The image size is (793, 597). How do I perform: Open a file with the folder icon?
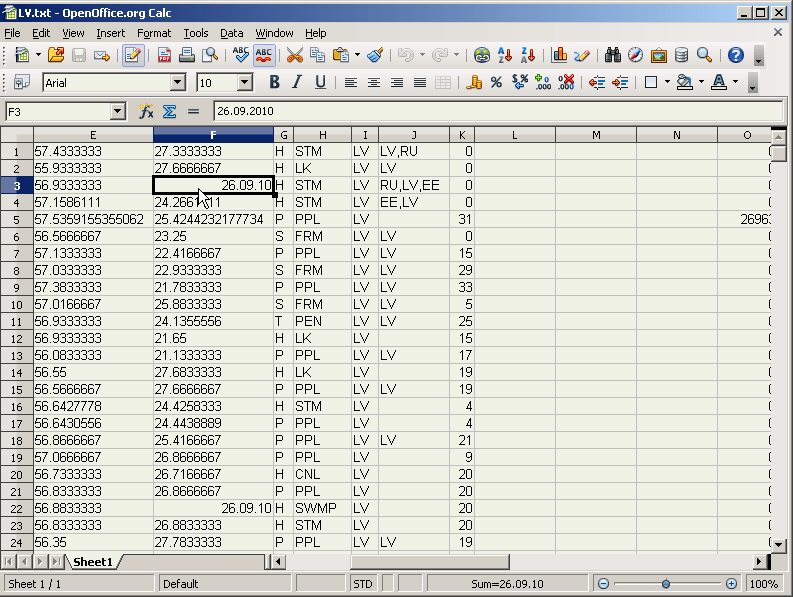[56, 55]
